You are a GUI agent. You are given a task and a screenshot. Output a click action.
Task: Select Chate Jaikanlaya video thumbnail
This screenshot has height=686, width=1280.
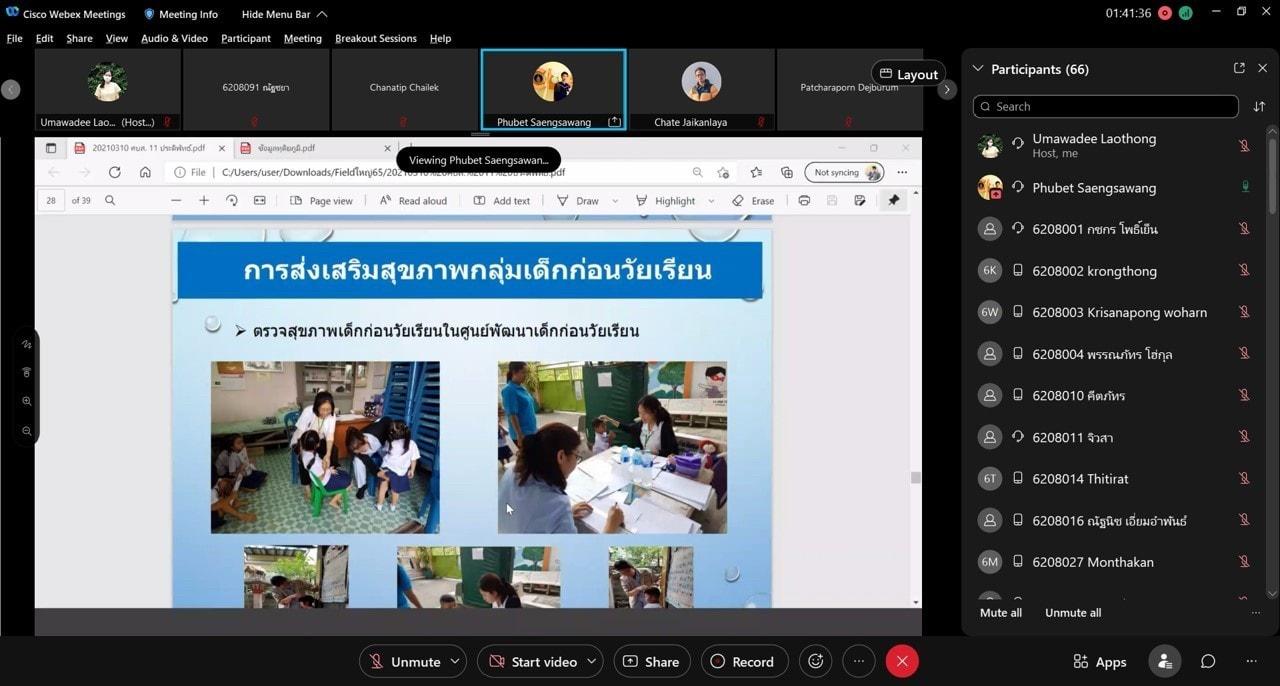702,89
